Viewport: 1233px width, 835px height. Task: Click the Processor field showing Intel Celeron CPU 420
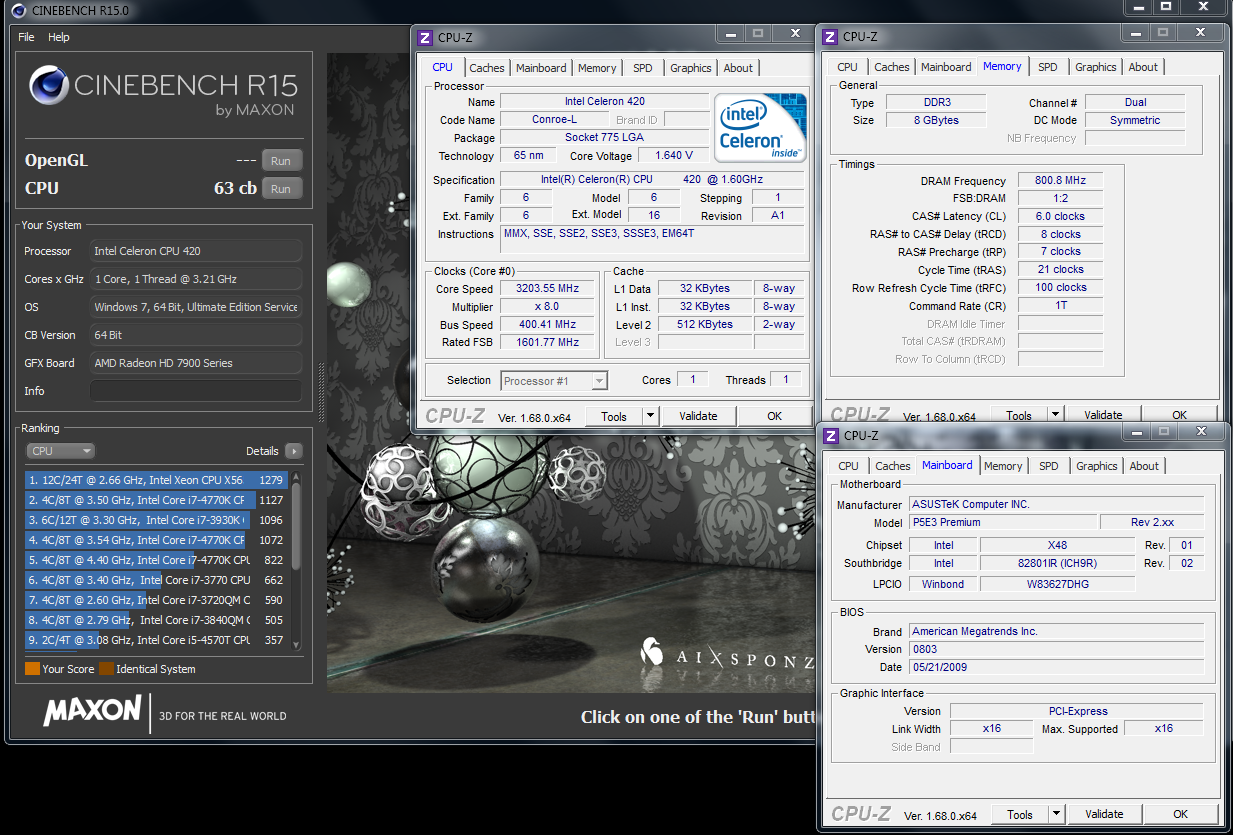(x=196, y=251)
